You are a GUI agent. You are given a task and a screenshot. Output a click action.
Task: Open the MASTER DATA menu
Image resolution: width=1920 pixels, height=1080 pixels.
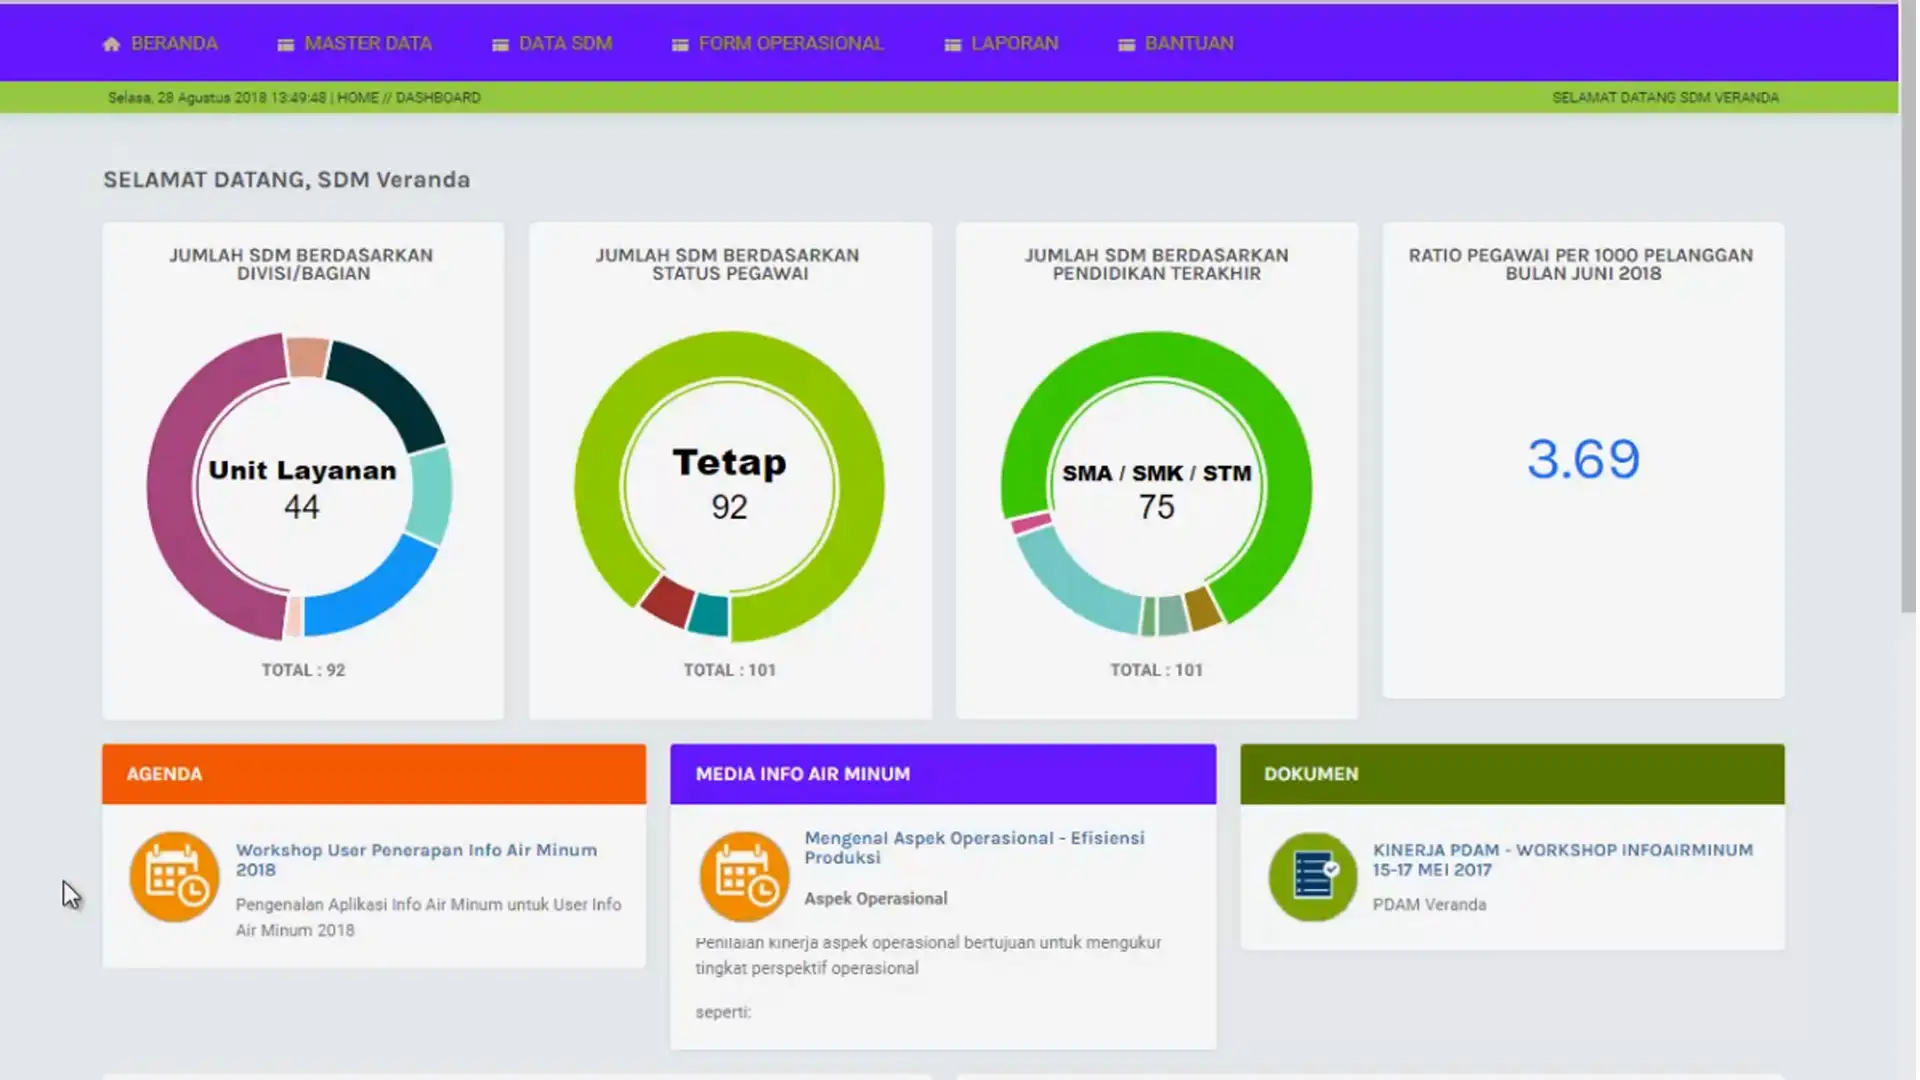pyautogui.click(x=367, y=44)
